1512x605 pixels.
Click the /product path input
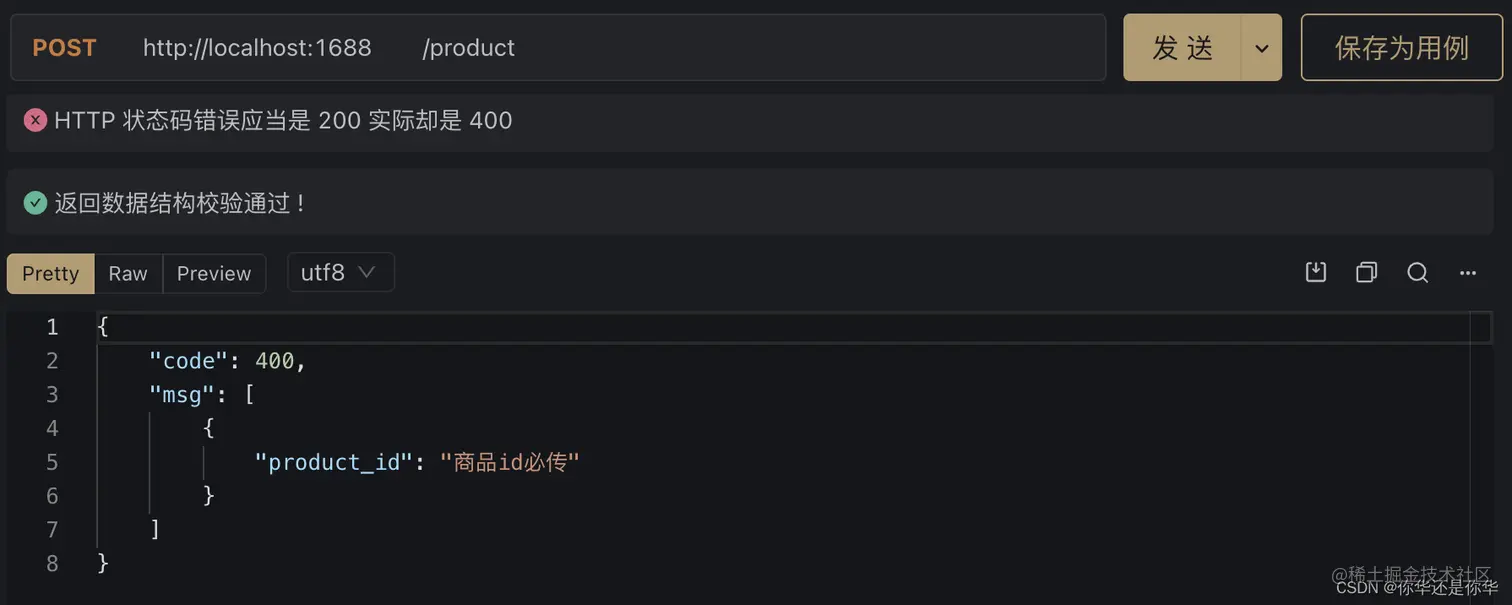[469, 48]
